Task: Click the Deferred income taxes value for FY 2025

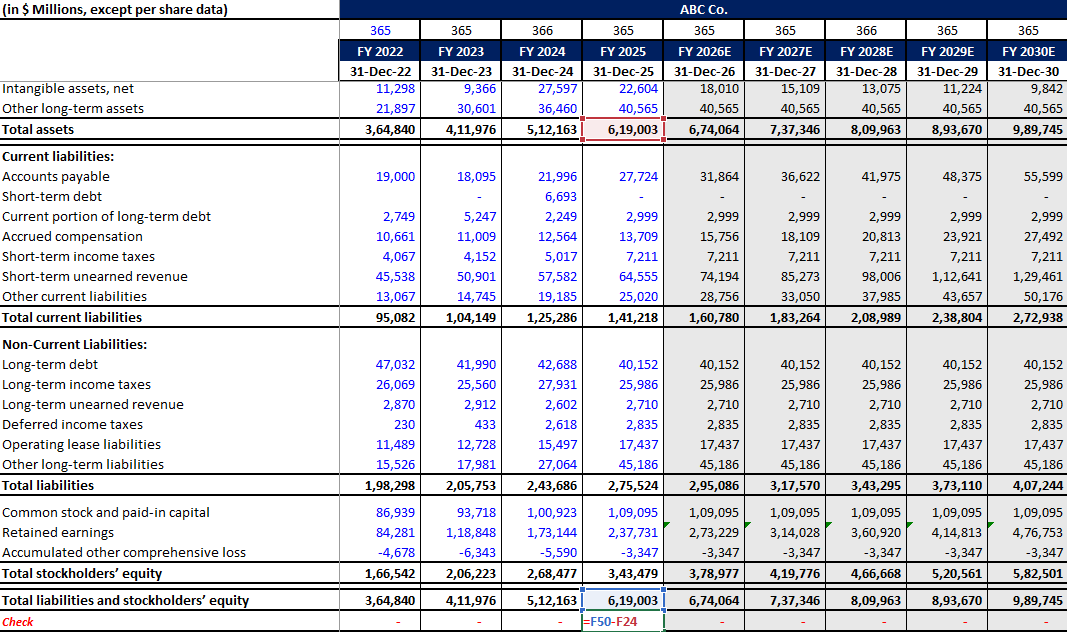Action: [x=622, y=424]
